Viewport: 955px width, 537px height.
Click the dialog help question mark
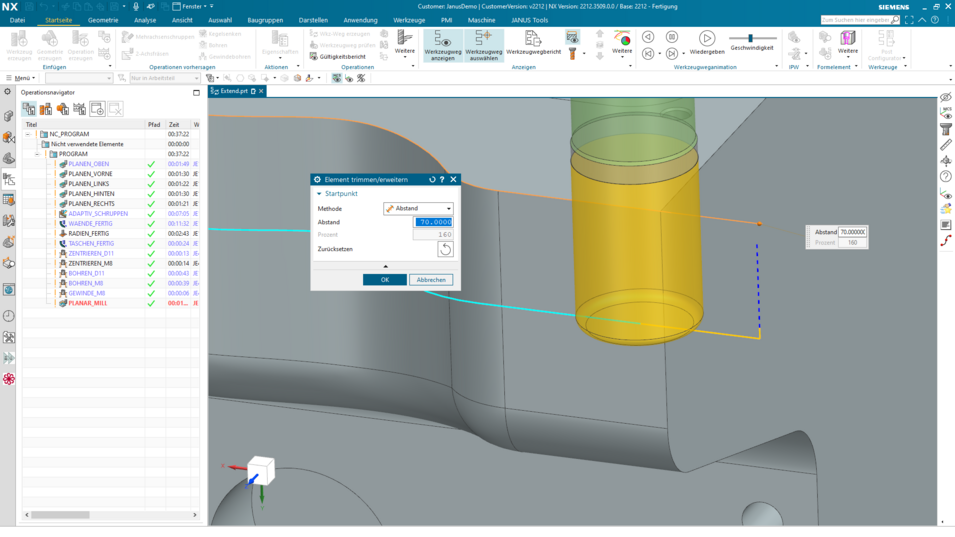pos(442,180)
